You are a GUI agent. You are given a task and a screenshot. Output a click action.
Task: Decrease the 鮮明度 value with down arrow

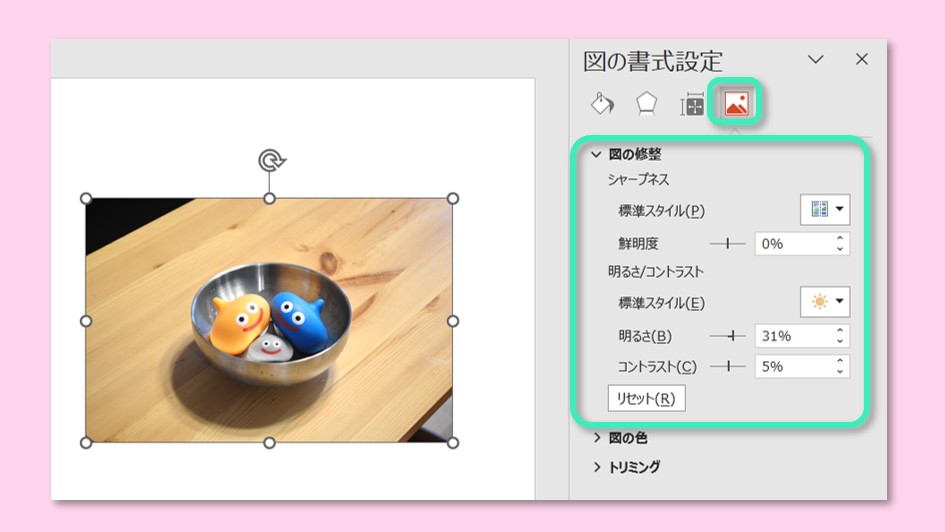click(x=840, y=249)
